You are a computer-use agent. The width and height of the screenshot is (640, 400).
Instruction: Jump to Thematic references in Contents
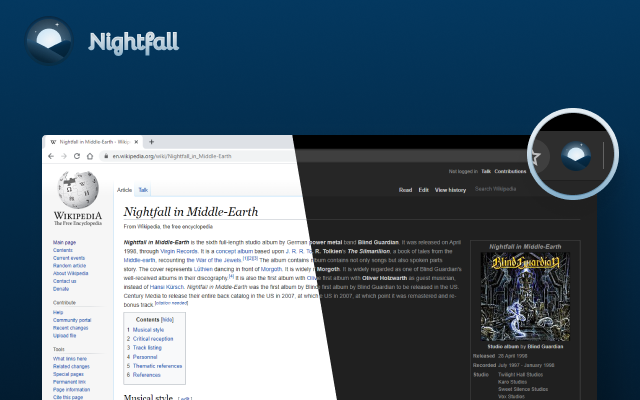(x=157, y=366)
